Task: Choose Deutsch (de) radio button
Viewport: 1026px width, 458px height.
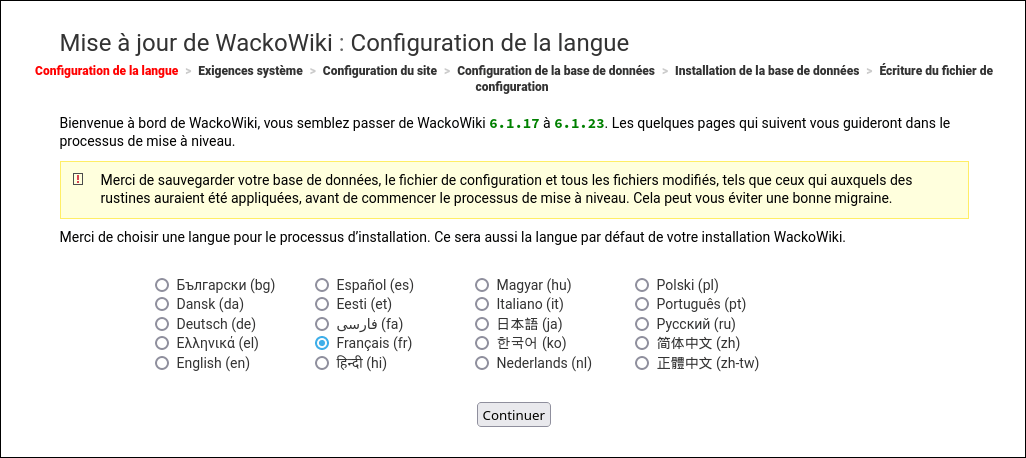Action: click(x=162, y=324)
